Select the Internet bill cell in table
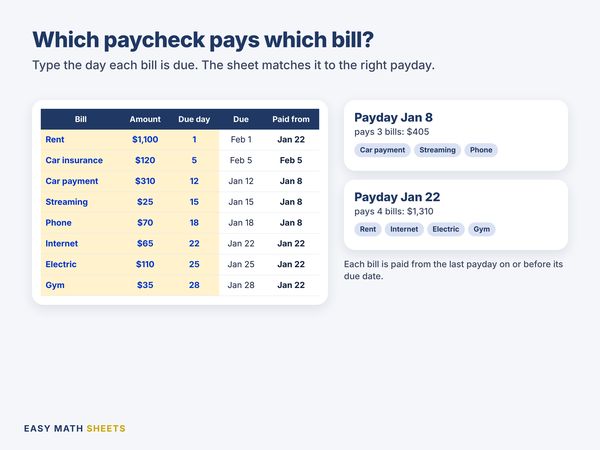600x450 pixels. click(x=80, y=243)
